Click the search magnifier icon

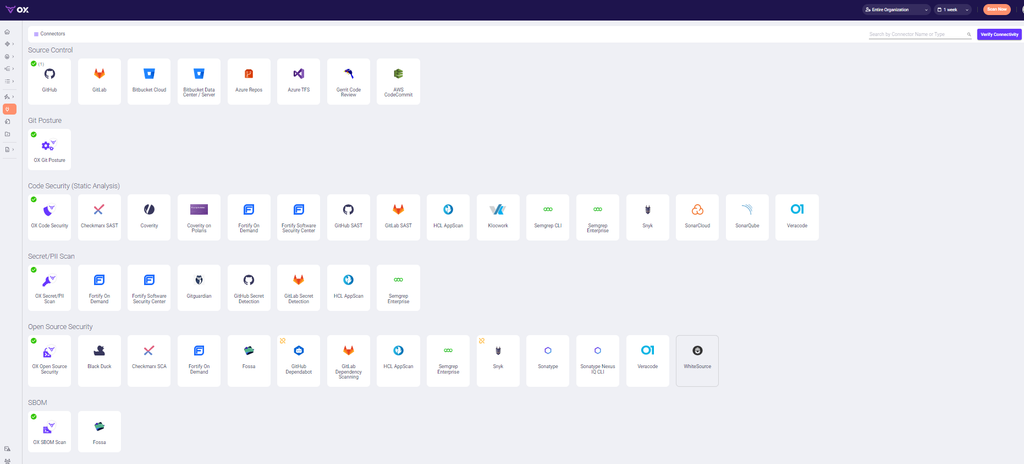tap(969, 34)
